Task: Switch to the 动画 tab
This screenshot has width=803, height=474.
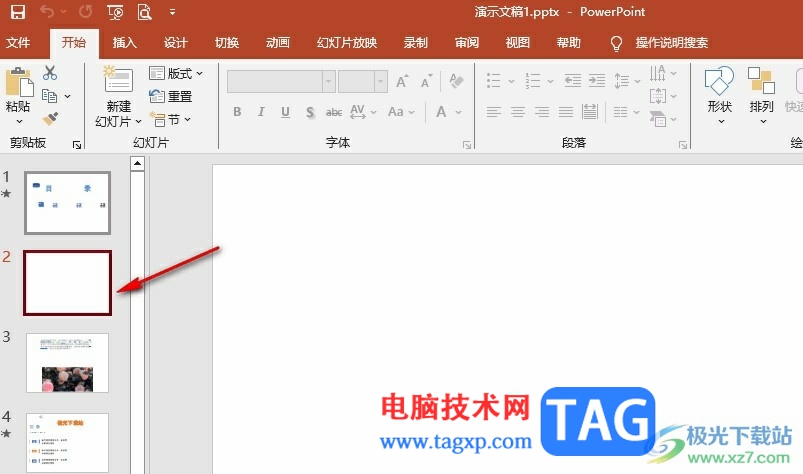Action: click(278, 42)
